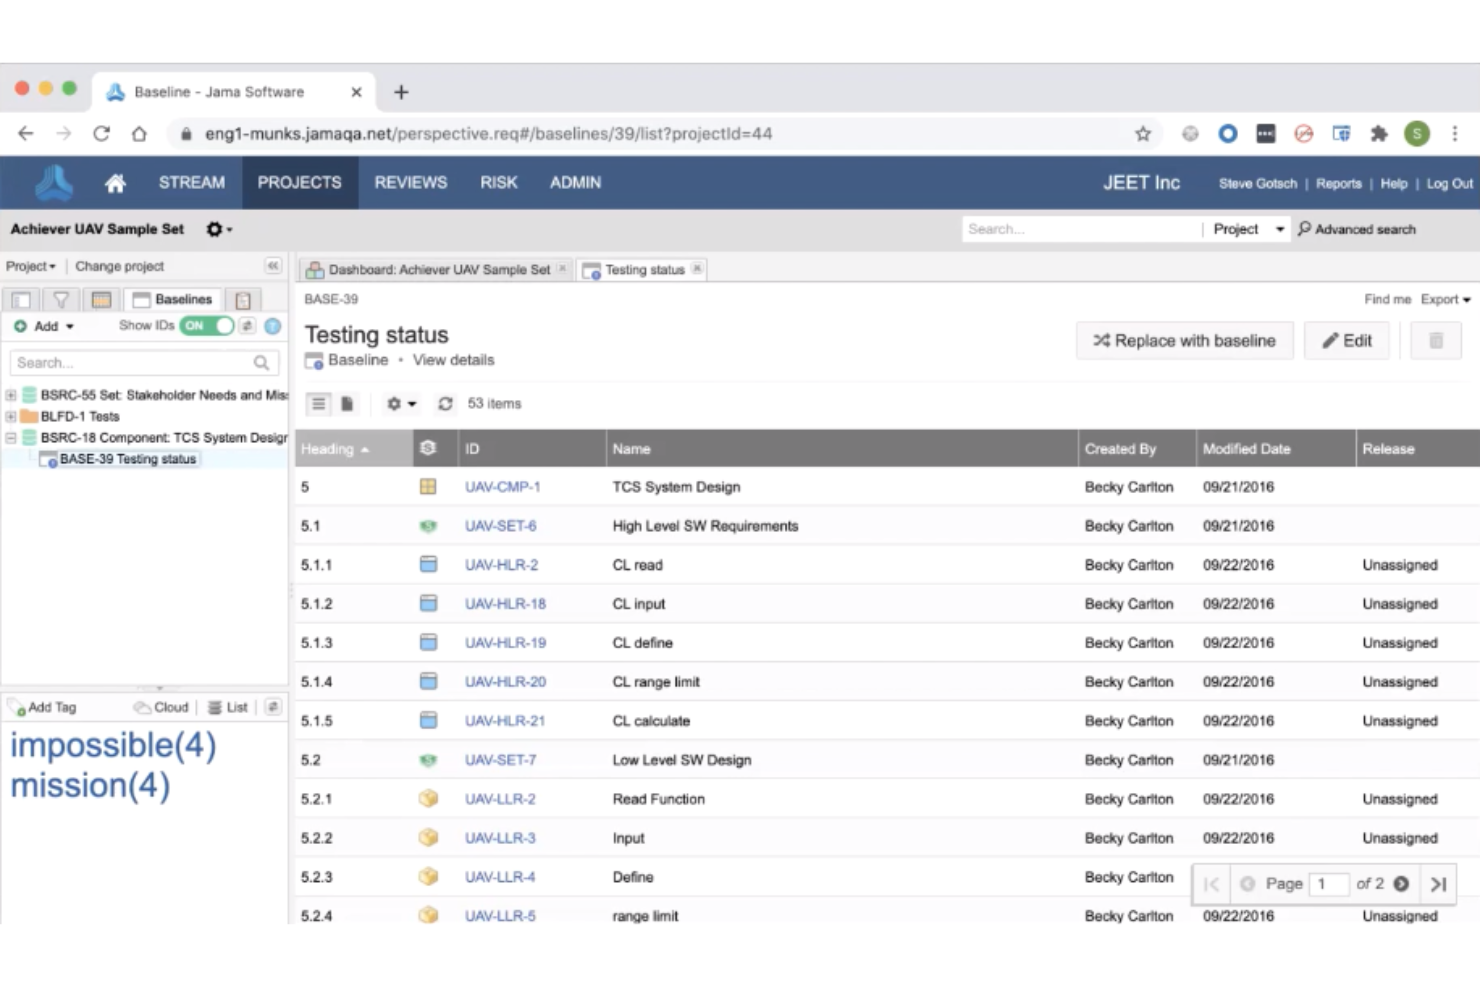Click the Jama home icon in the navigation bar

click(x=116, y=182)
